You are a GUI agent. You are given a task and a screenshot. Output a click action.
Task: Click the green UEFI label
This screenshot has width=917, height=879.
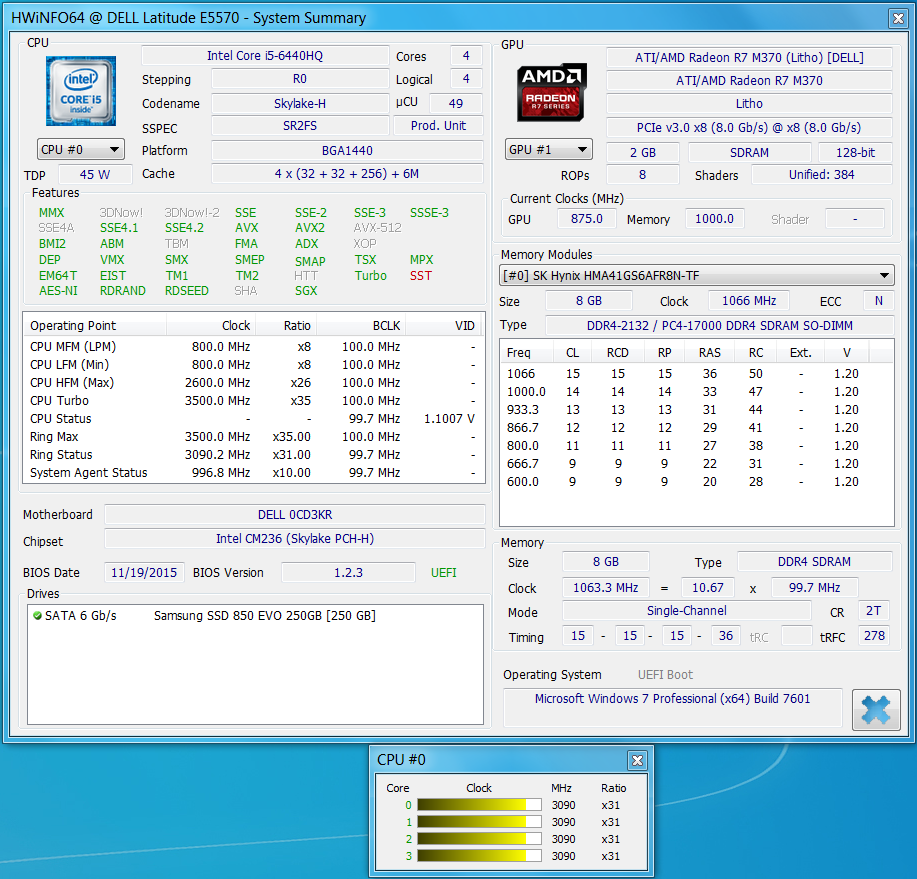tap(444, 573)
